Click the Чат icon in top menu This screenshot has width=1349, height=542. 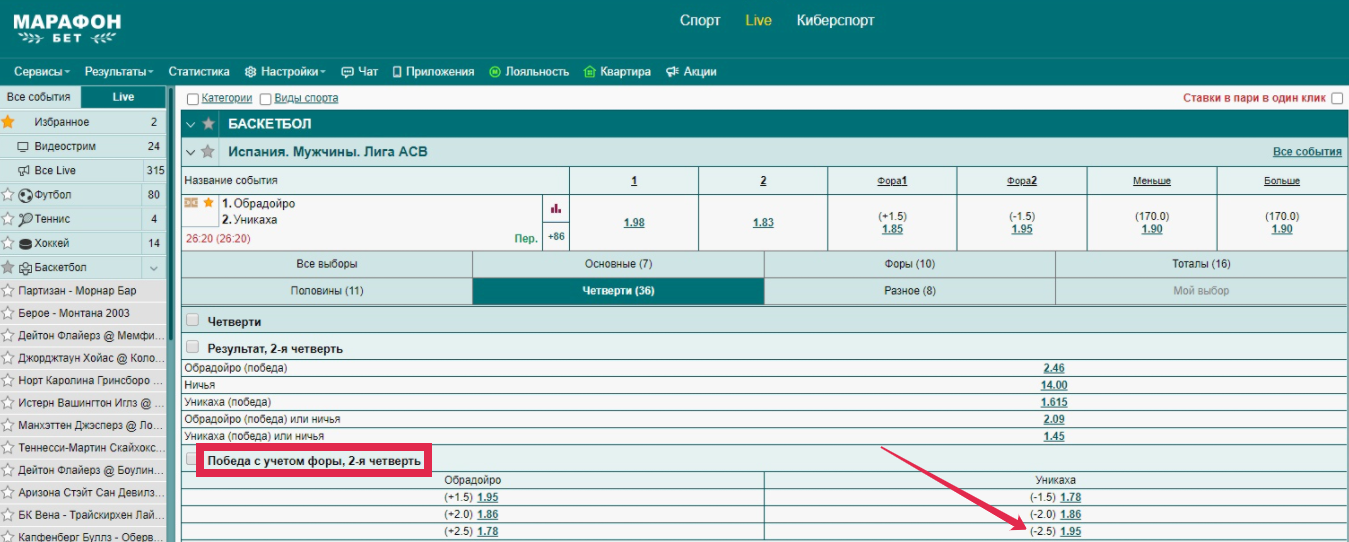click(347, 72)
